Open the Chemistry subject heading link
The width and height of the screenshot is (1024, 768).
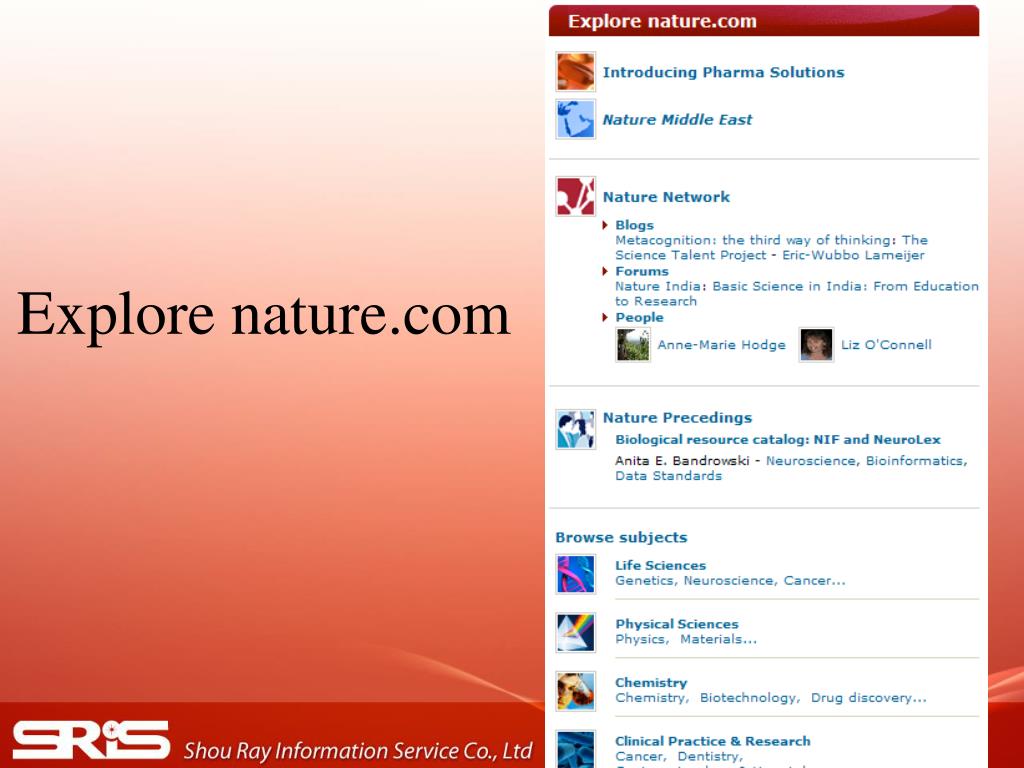[x=651, y=682]
